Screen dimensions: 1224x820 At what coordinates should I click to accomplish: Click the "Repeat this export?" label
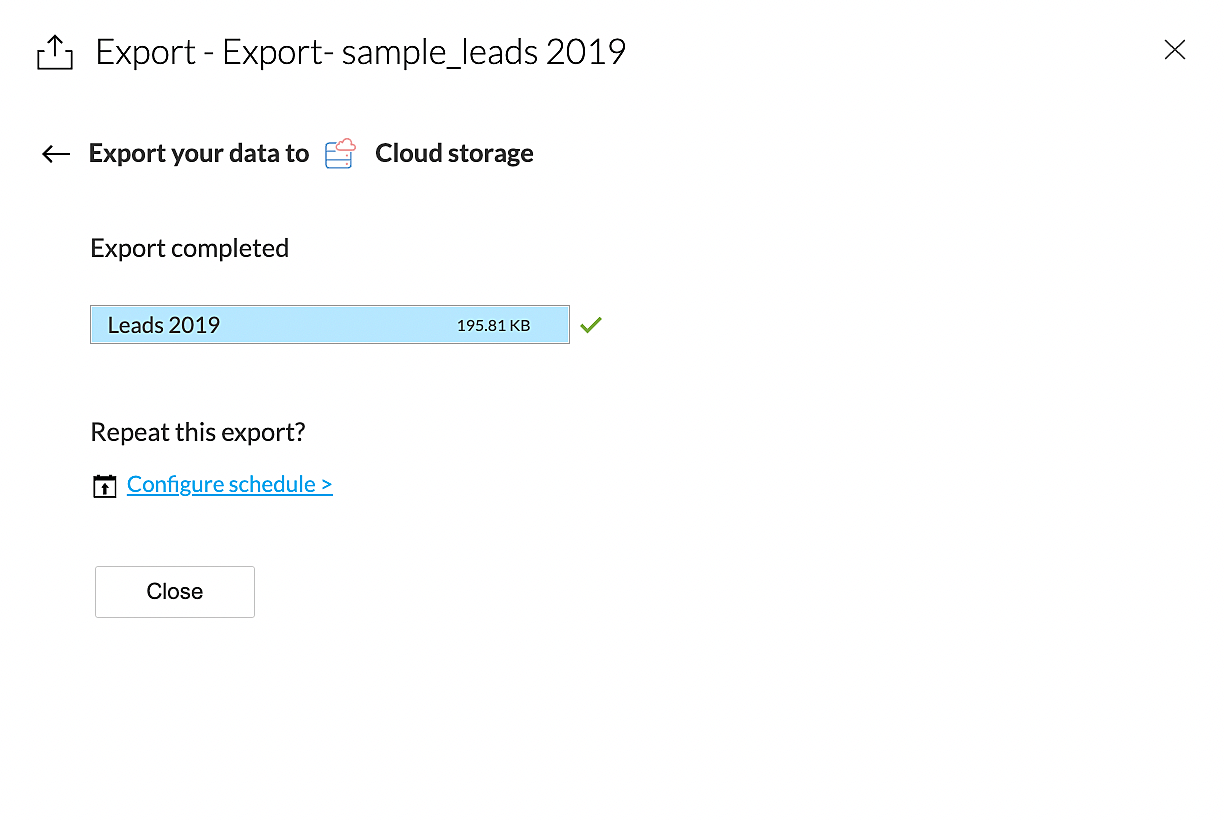197,432
